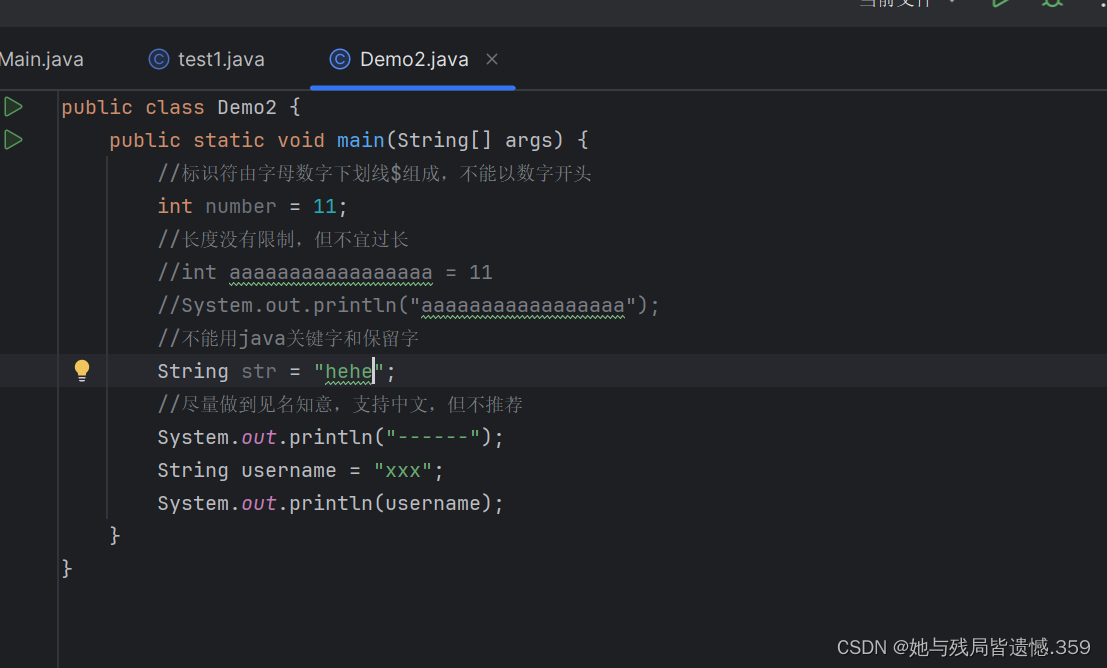This screenshot has height=668, width=1107.
Task: Click the commented System.out.println line
Action: pos(408,306)
